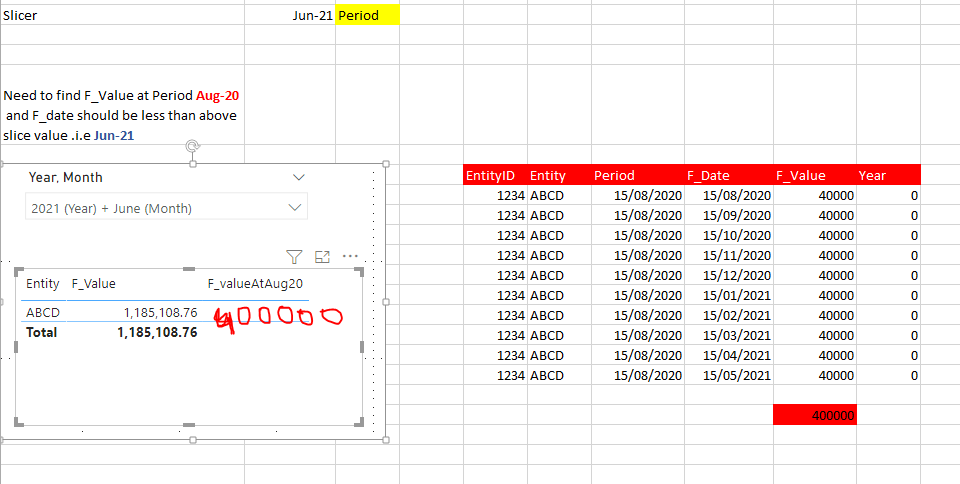
Task: Select the Year value 0 in the 15/09/2020 row
Action: coord(888,215)
